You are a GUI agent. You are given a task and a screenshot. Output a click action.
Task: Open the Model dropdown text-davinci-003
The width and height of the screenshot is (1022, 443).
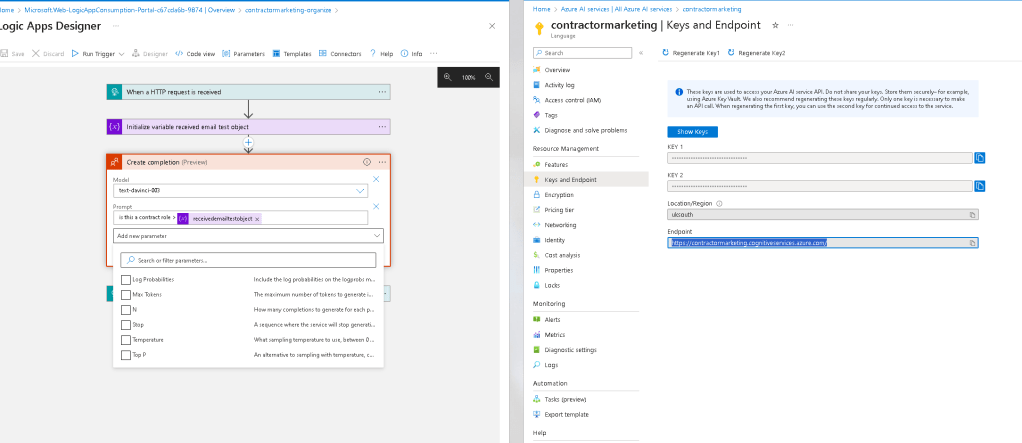click(x=241, y=191)
